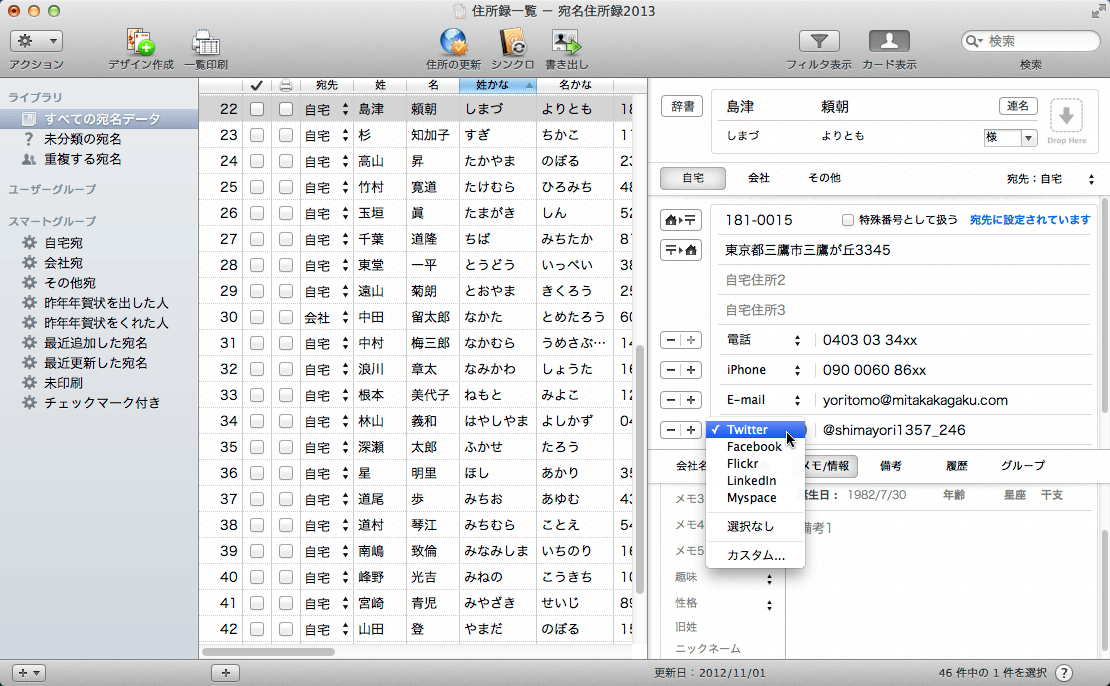Toggle the フィルタ表示 funnel button

tap(819, 41)
